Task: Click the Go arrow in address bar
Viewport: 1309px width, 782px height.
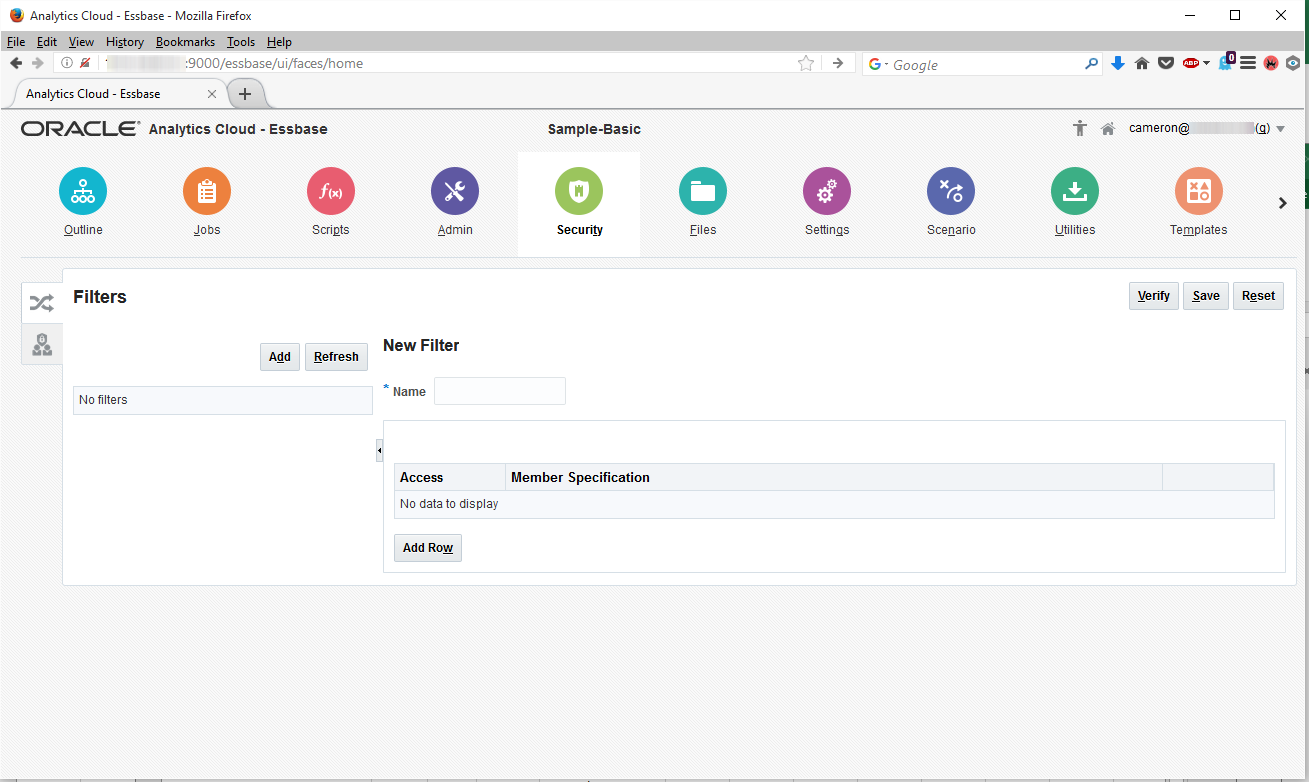Action: [838, 63]
